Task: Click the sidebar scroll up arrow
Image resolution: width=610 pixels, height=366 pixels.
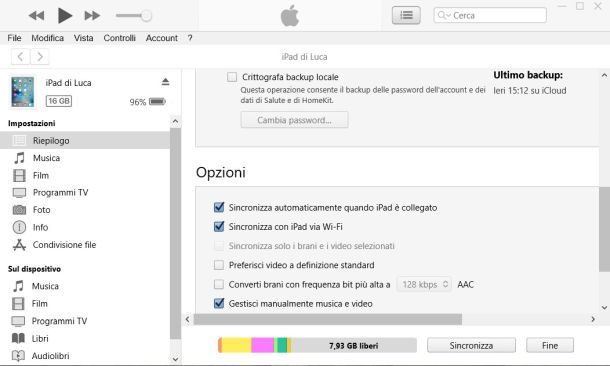Action: pyautogui.click(x=175, y=121)
